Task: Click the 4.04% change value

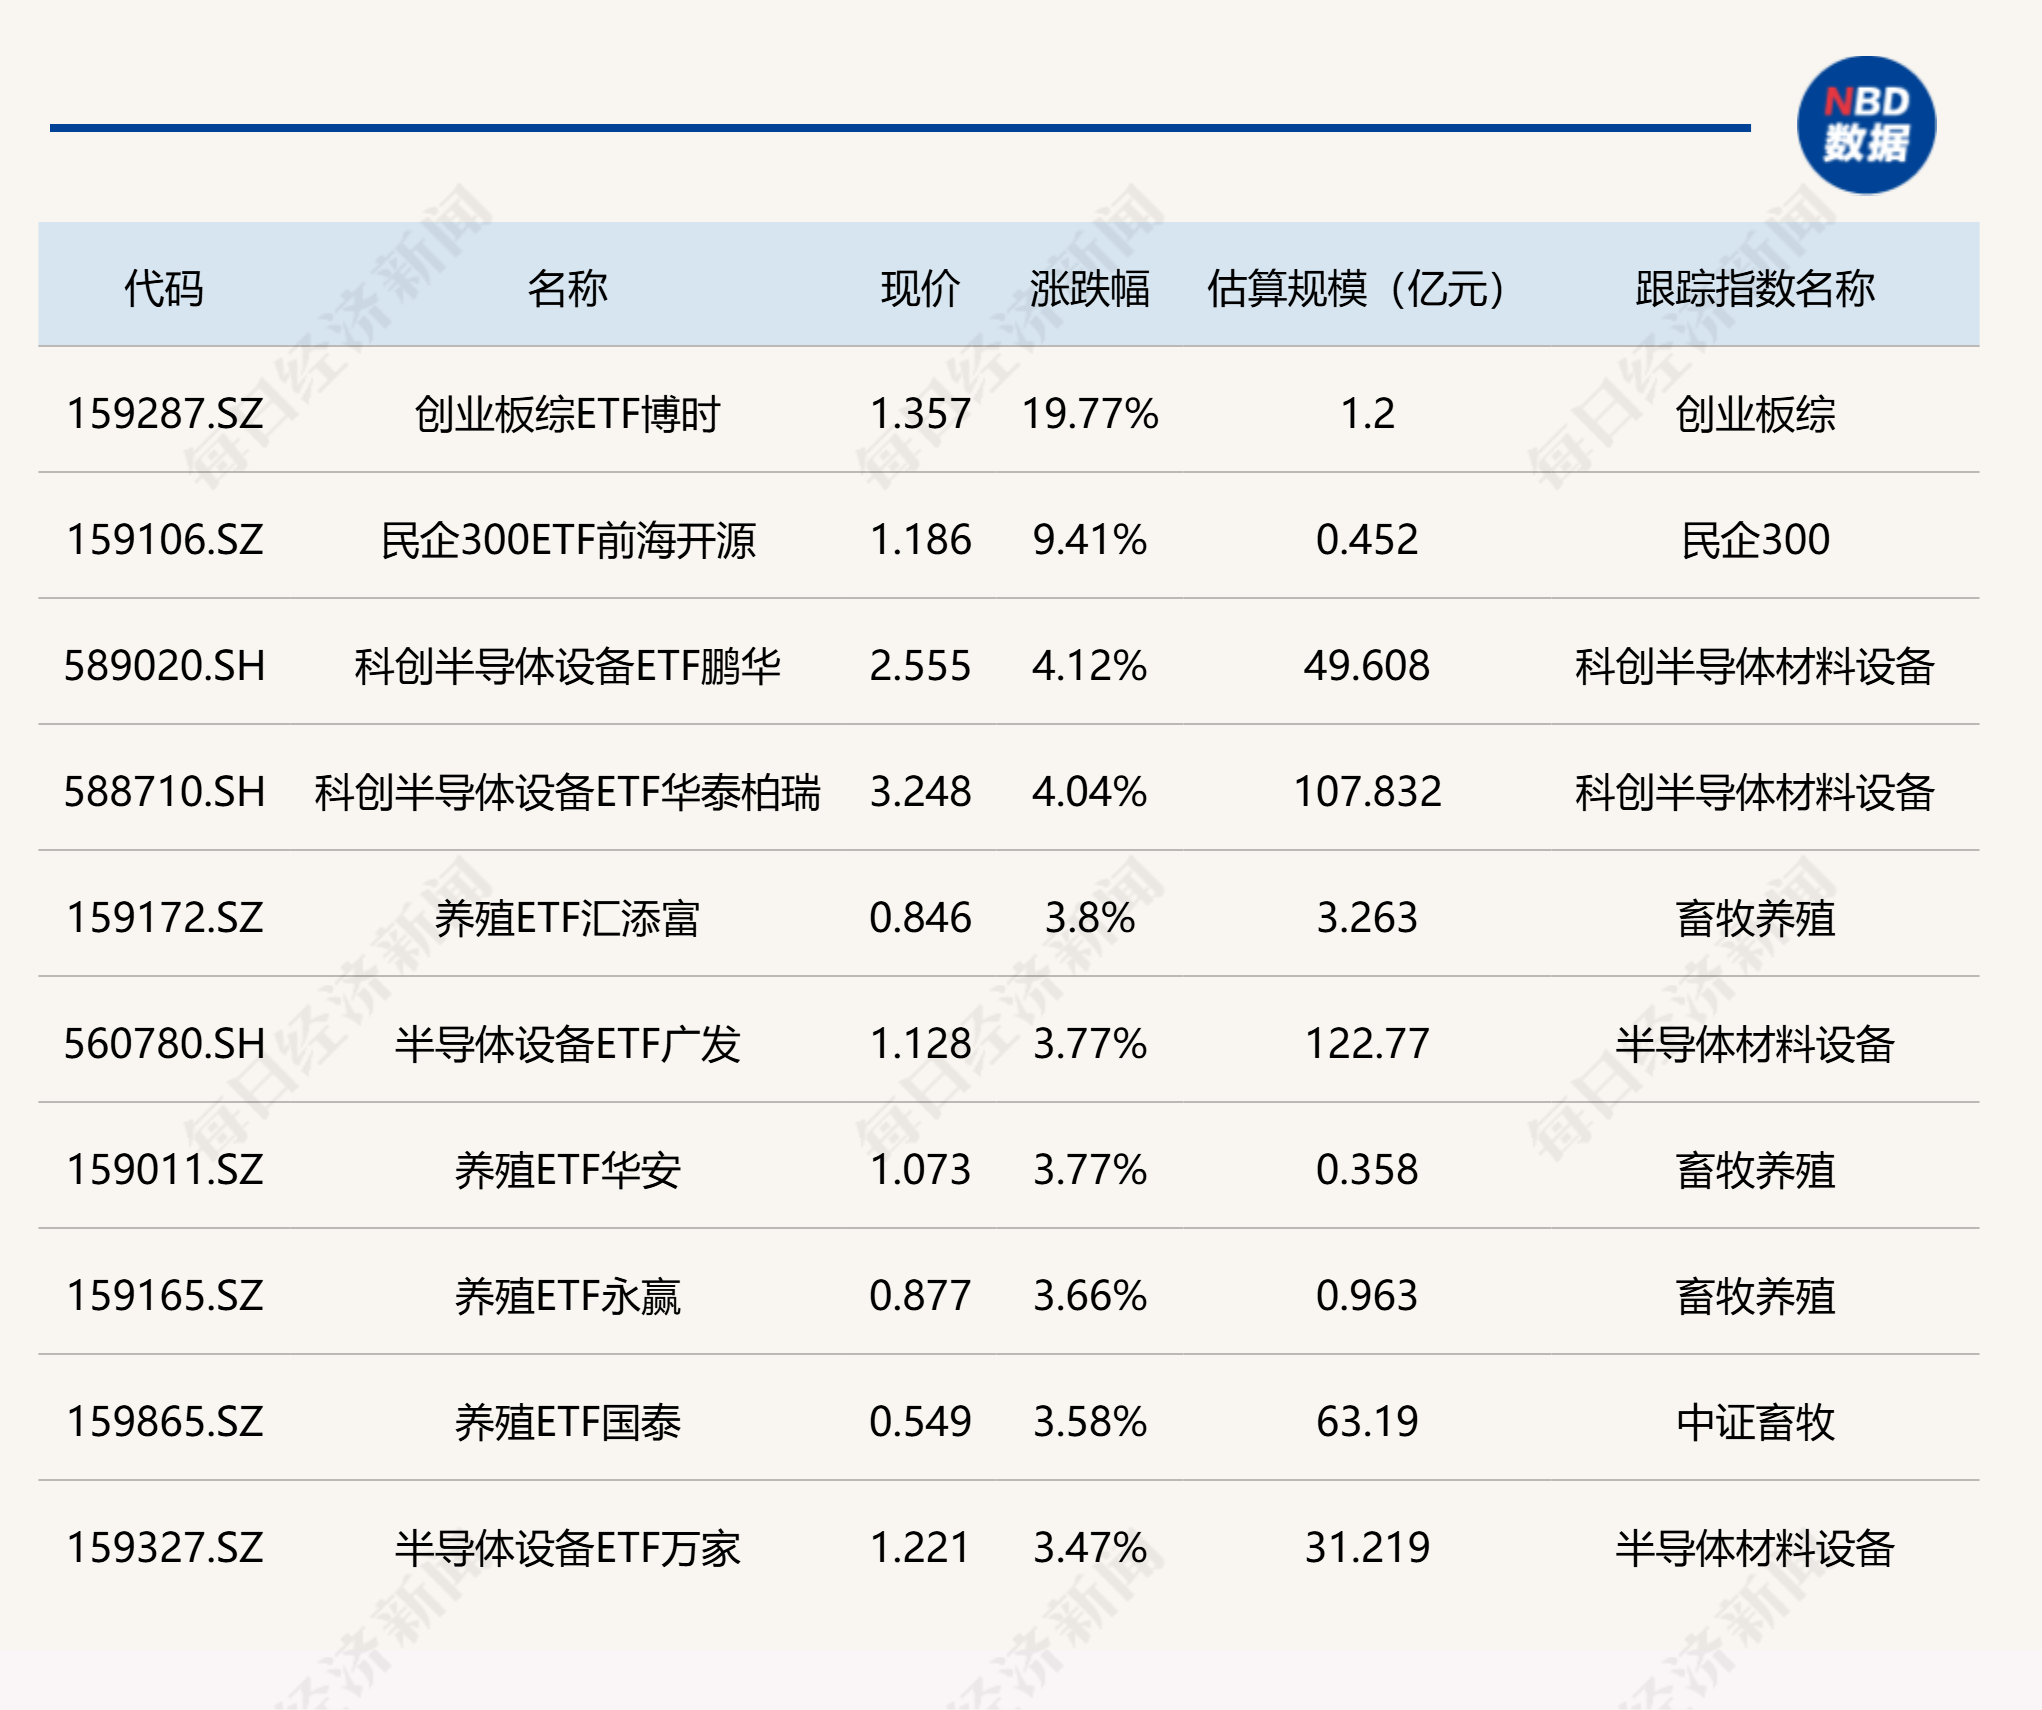Action: click(x=1090, y=792)
